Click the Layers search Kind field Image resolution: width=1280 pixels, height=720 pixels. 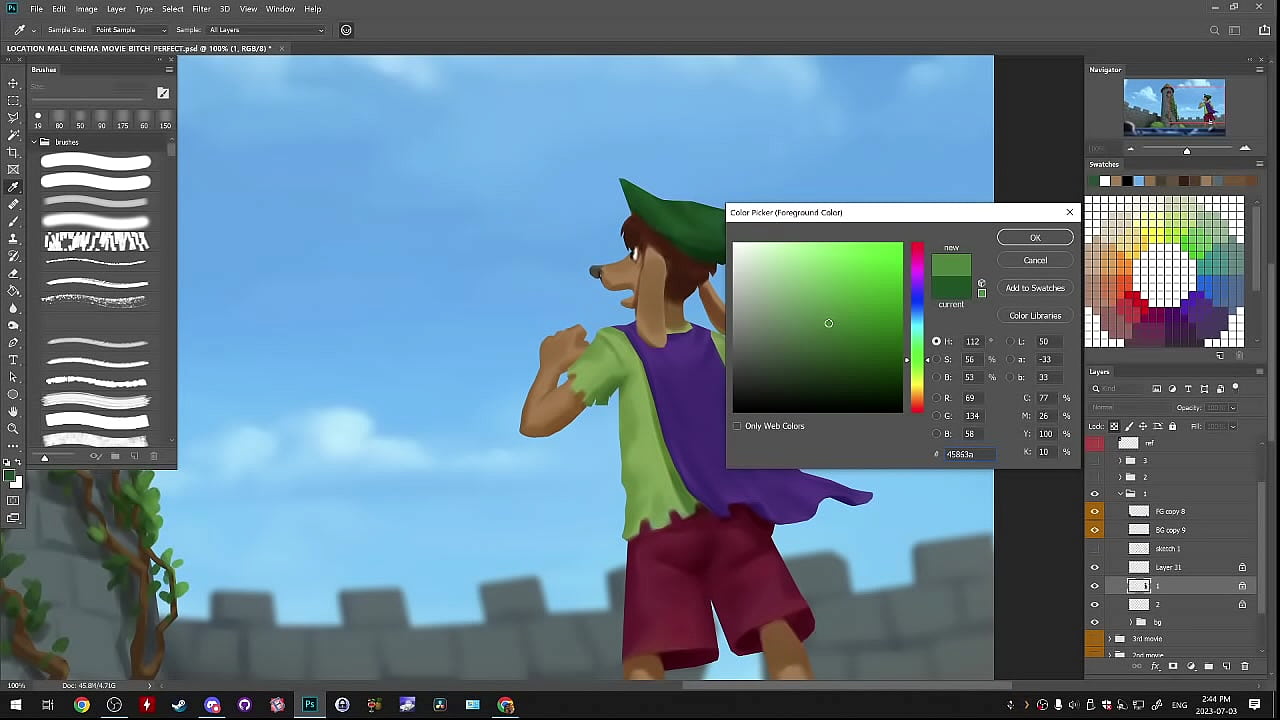(1118, 388)
